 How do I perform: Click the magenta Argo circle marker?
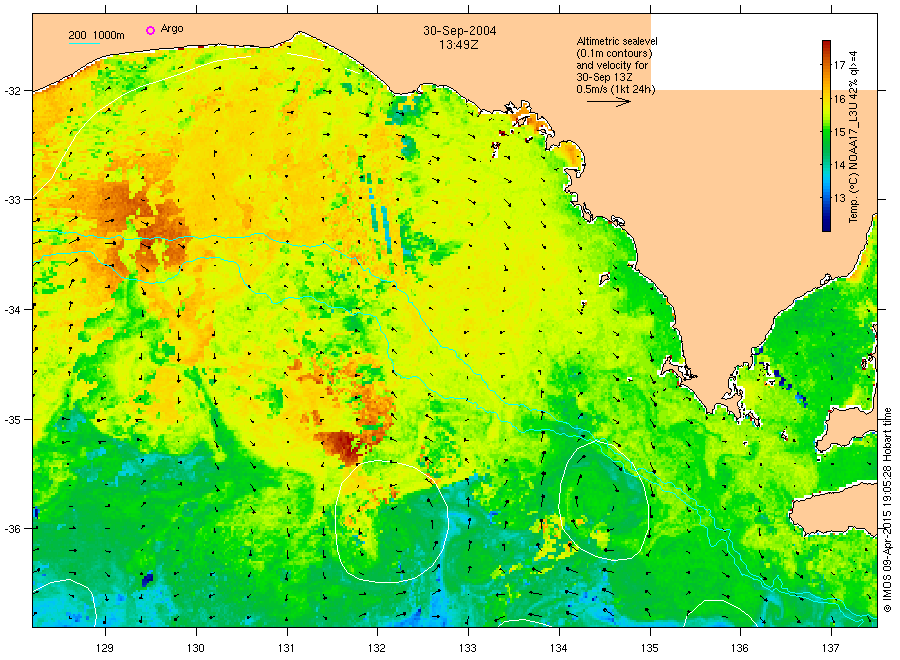pos(150,30)
